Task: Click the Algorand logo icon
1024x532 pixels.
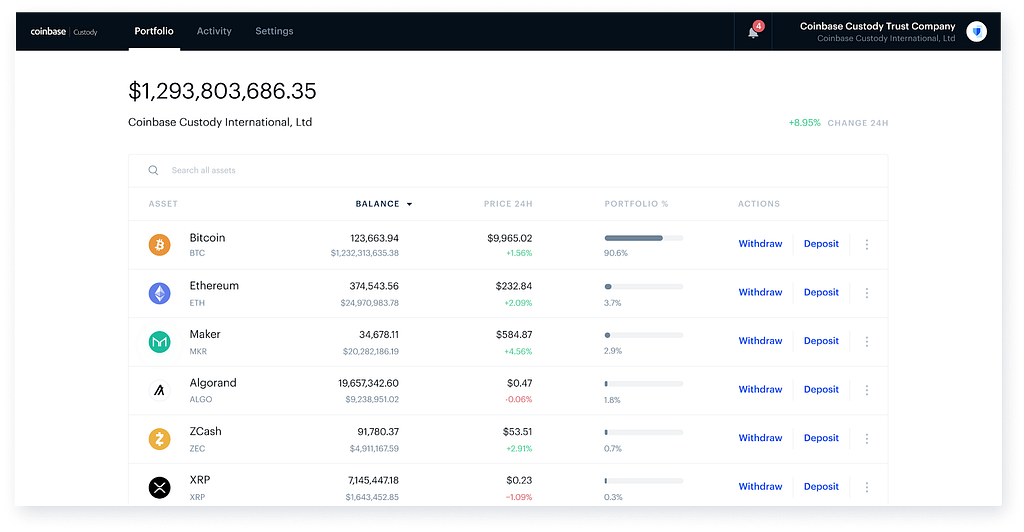Action: pos(159,390)
